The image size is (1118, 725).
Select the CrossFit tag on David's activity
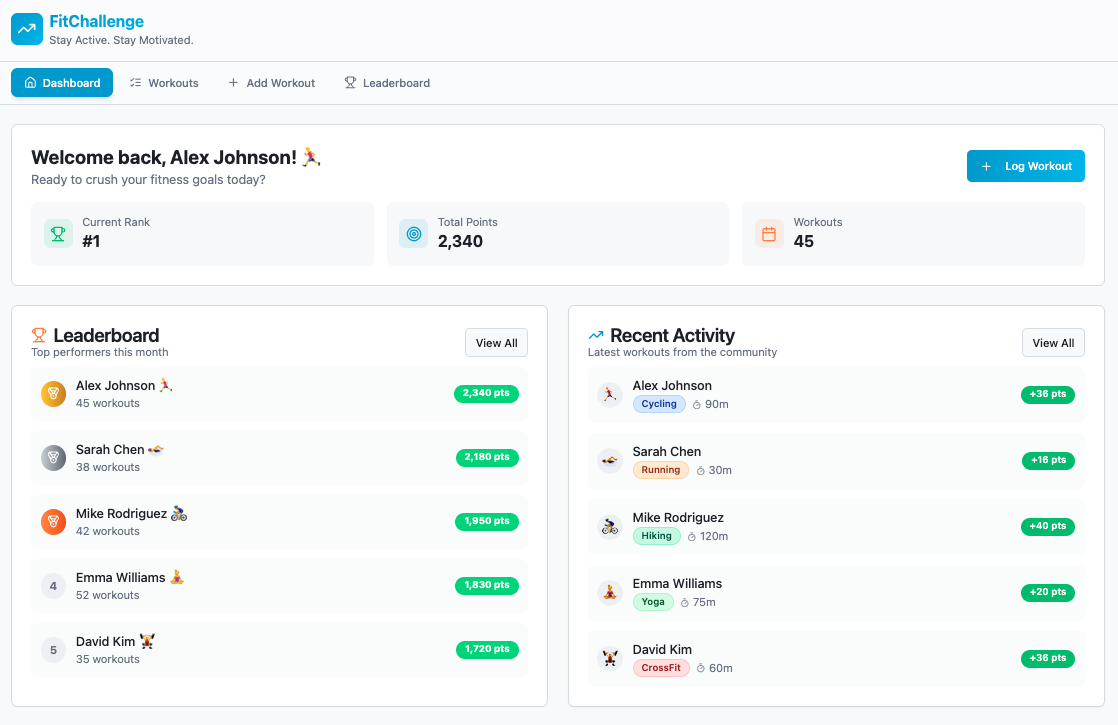point(661,668)
